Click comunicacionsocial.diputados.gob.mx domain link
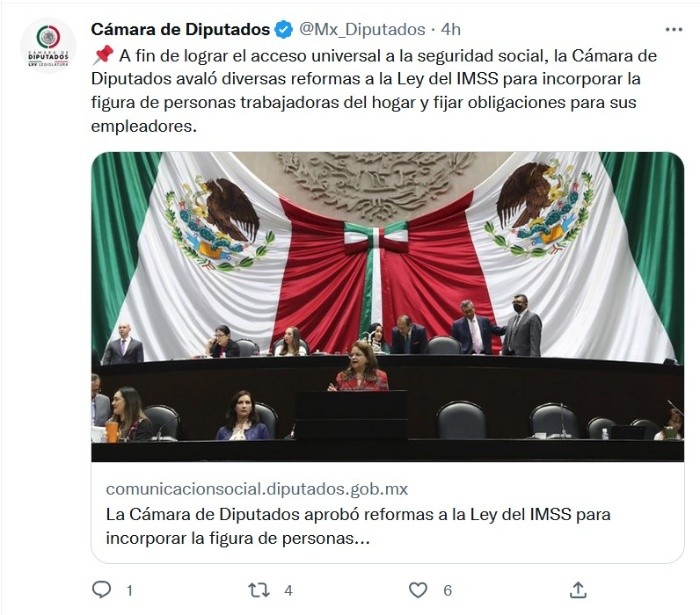This screenshot has width=700, height=615. pos(257,489)
